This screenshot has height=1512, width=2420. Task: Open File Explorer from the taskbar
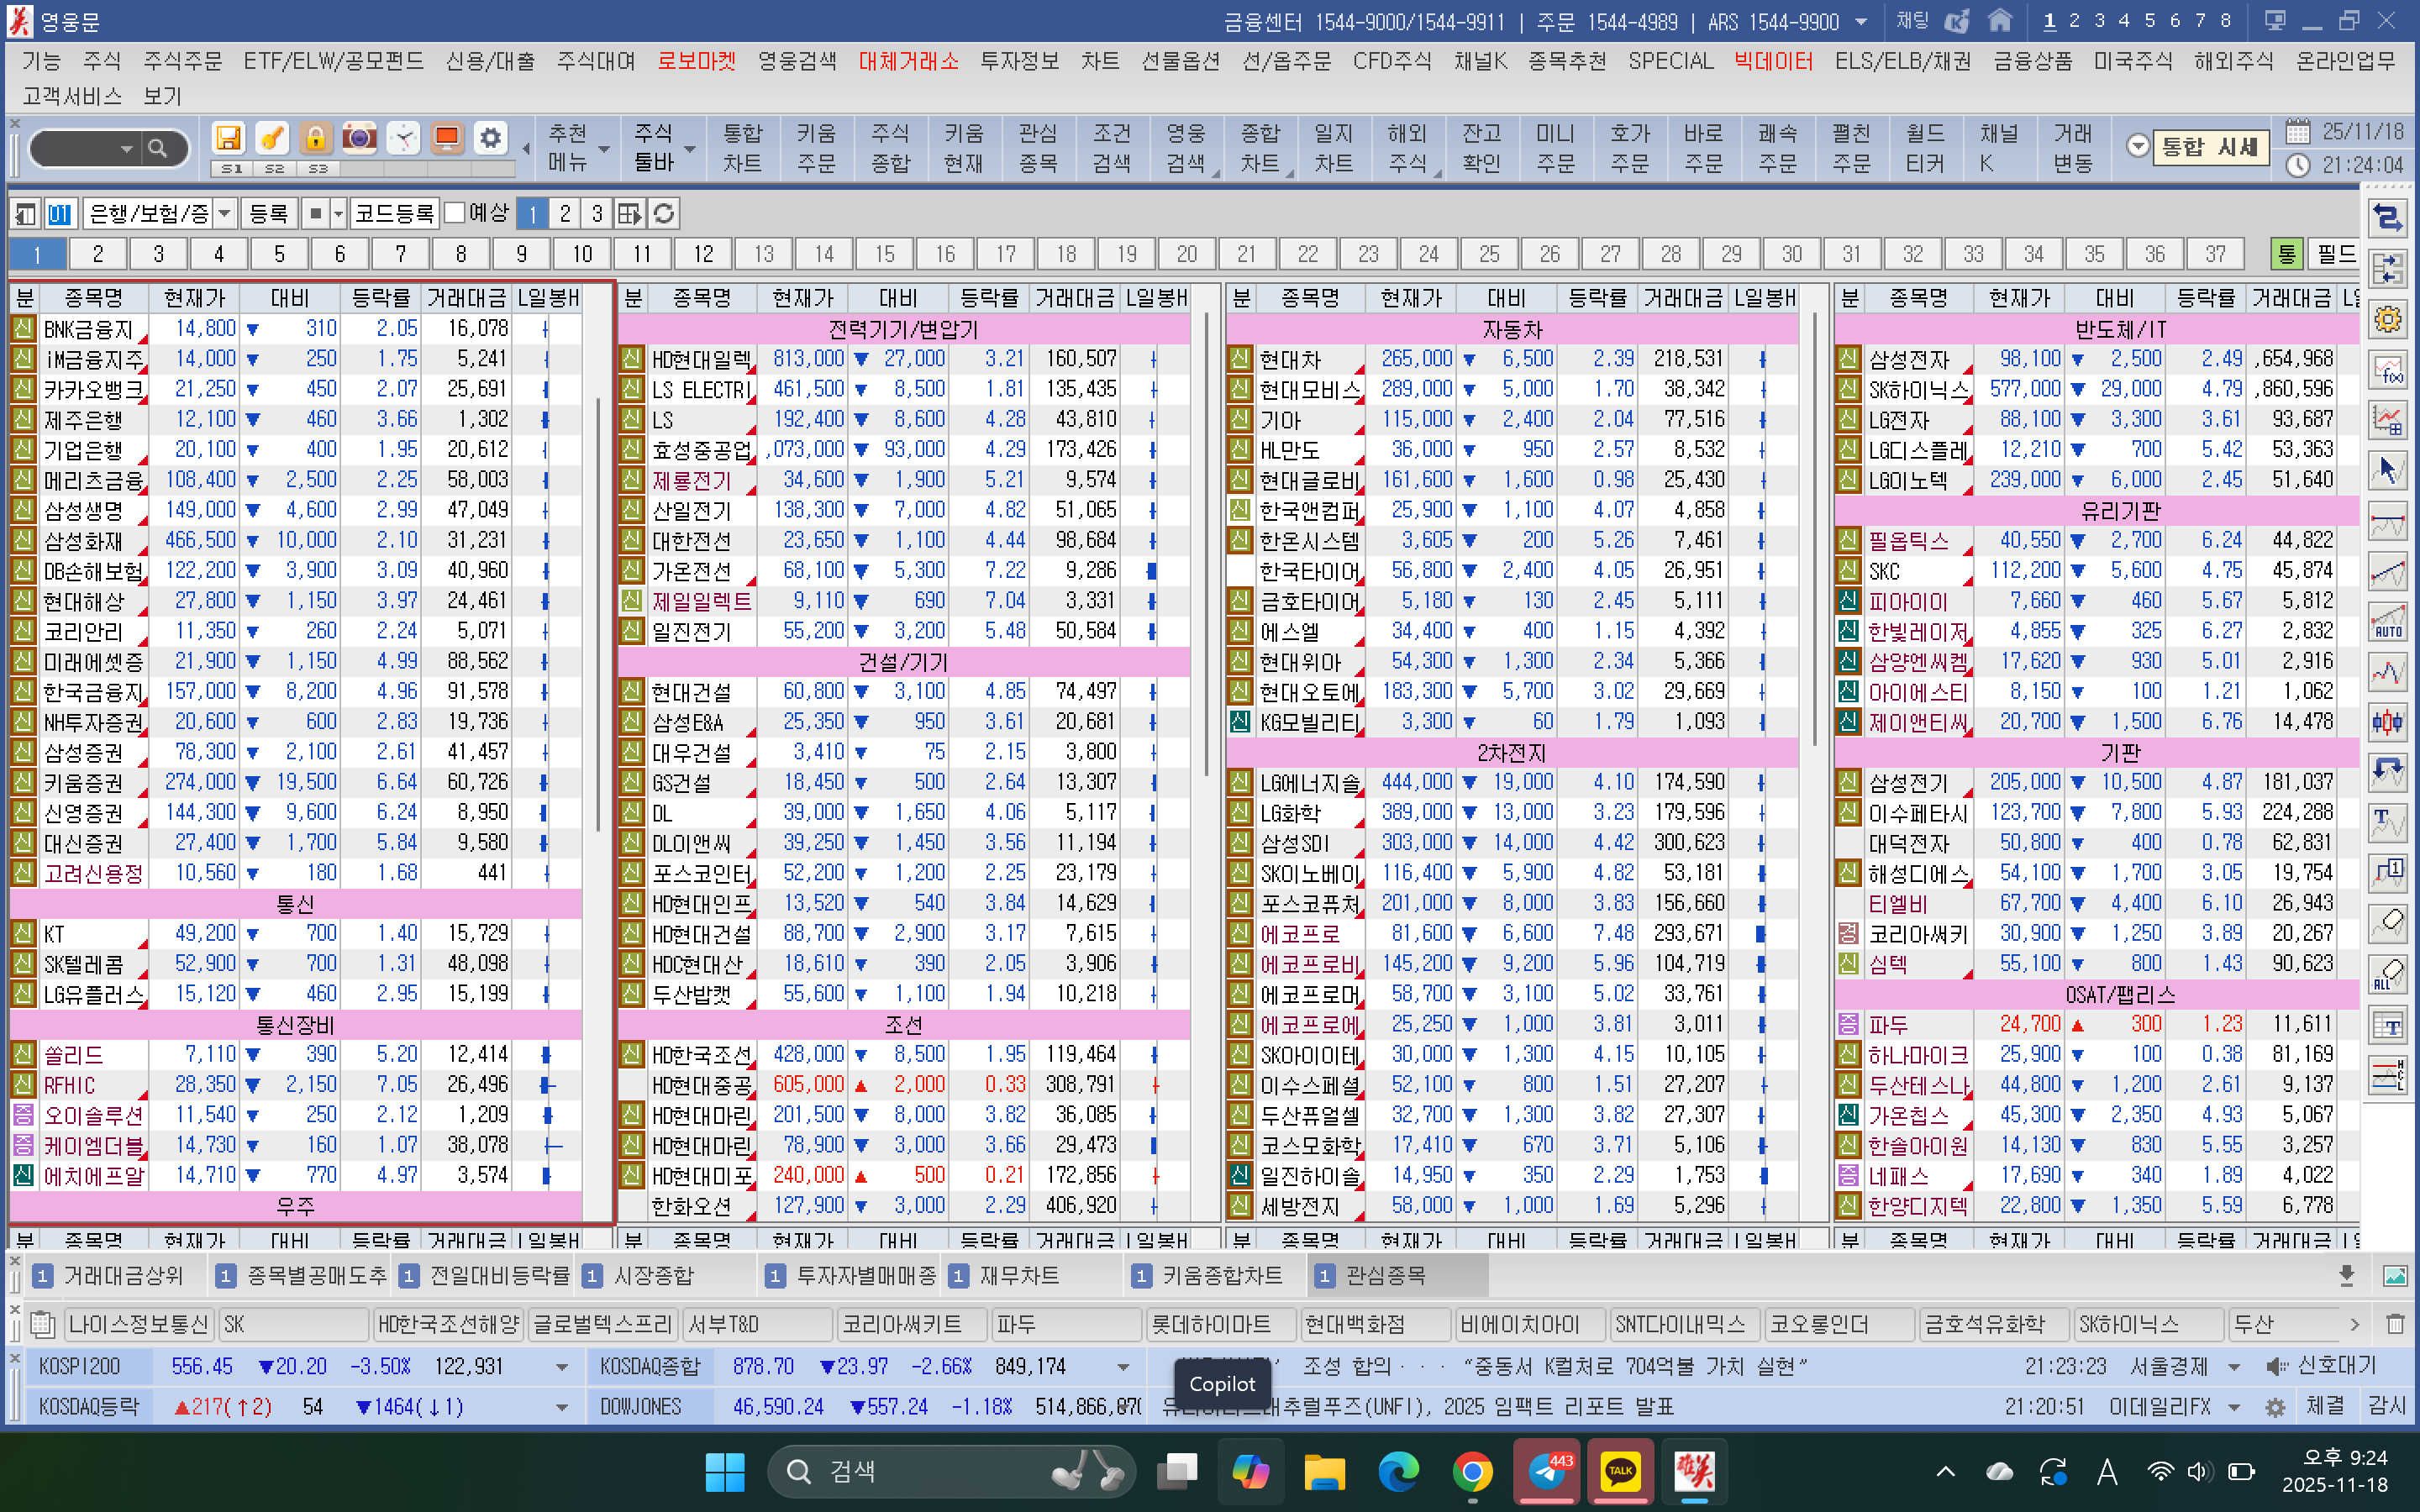pyautogui.click(x=1324, y=1471)
